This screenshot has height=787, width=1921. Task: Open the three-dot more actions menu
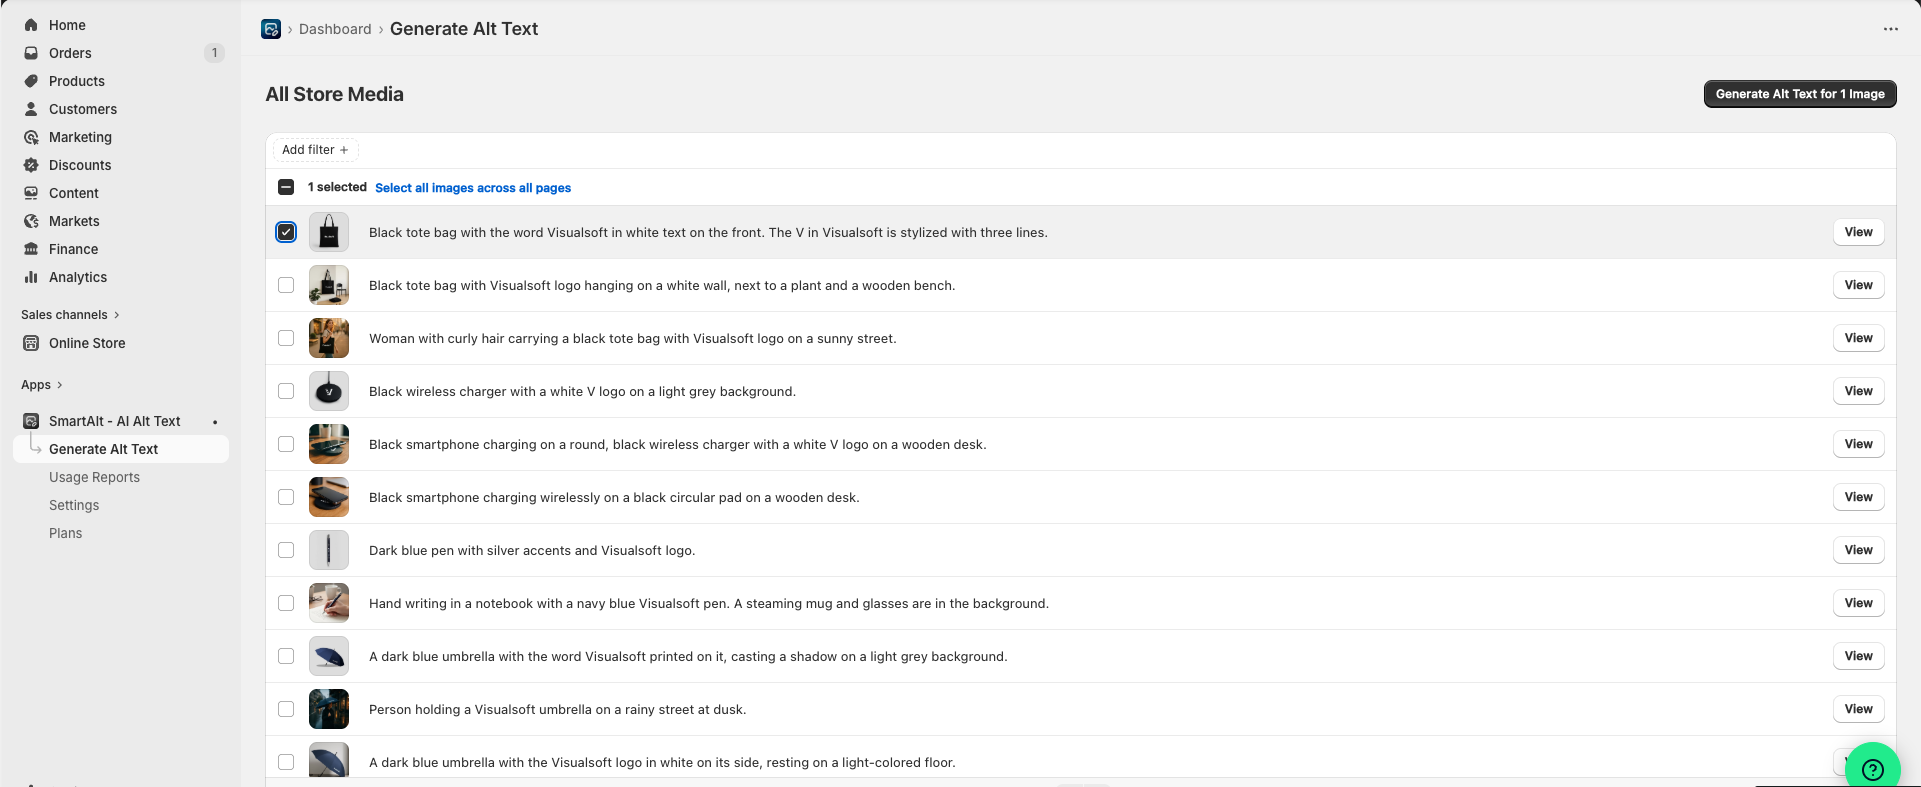pos(1890,29)
